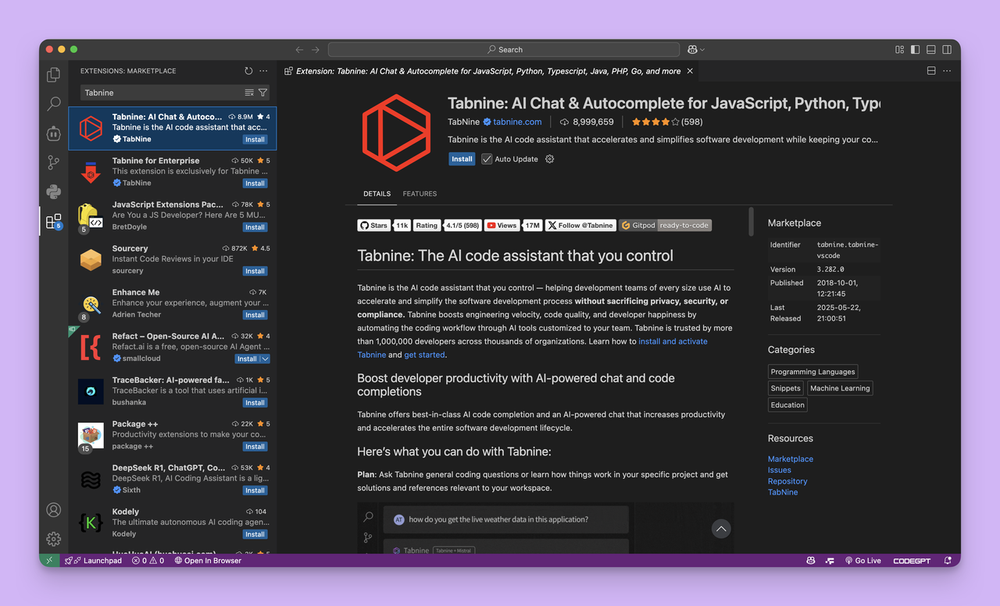Expand the Accounts icon menu
The image size is (1000, 606).
click(54, 510)
